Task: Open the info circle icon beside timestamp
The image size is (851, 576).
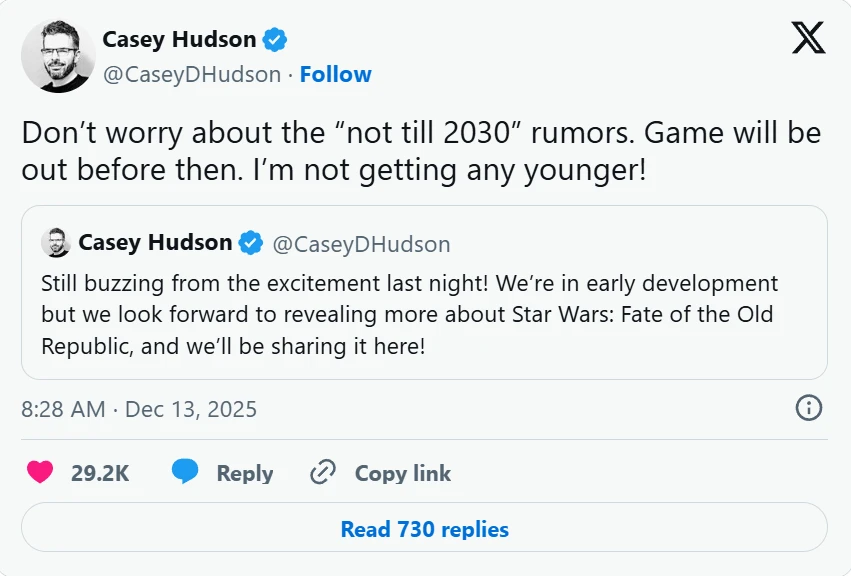Action: coord(808,408)
